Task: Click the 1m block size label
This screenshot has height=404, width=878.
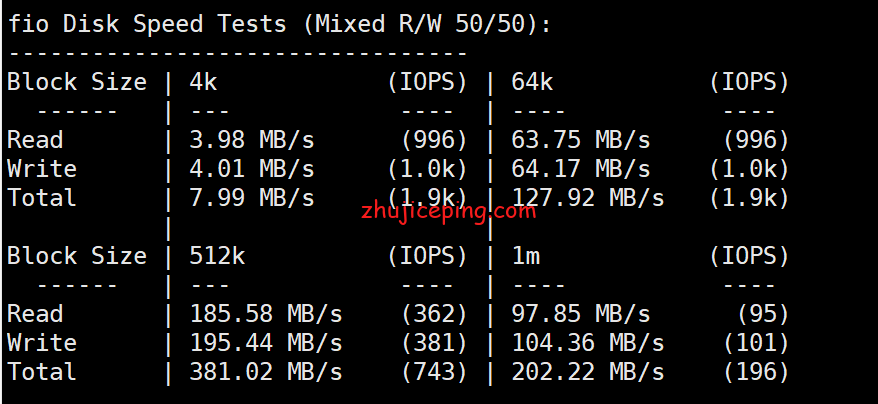Action: click(x=525, y=257)
